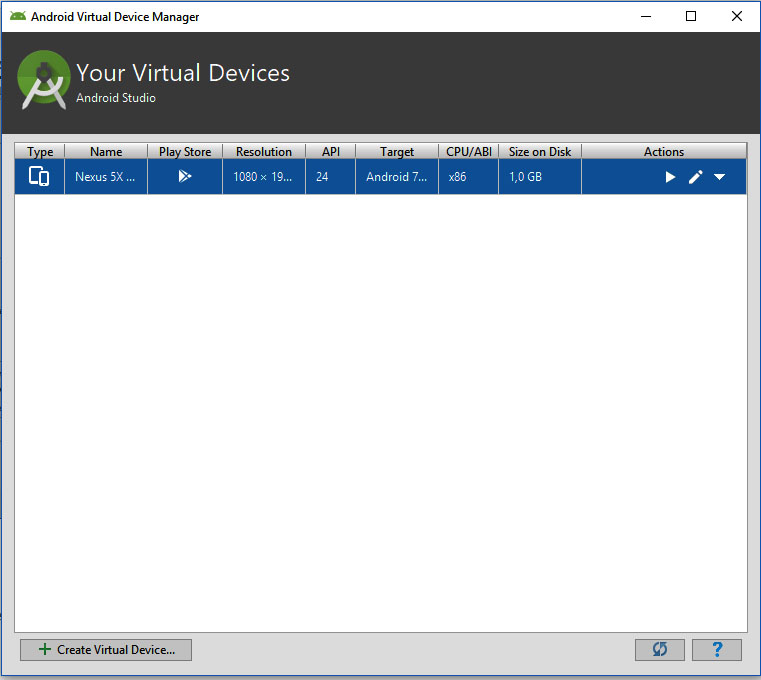Open help with the question mark button
The height and width of the screenshot is (680, 761).
click(717, 649)
